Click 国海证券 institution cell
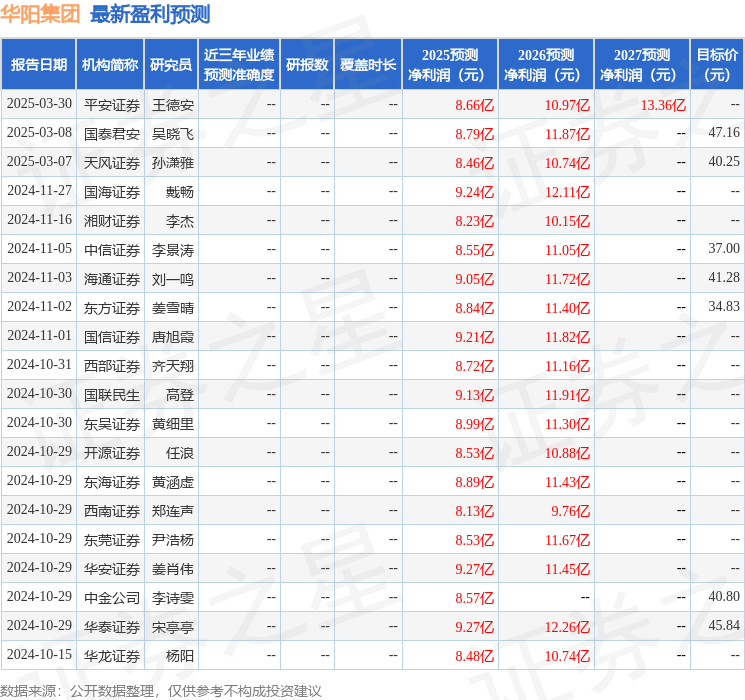The height and width of the screenshot is (700, 745). click(x=112, y=192)
